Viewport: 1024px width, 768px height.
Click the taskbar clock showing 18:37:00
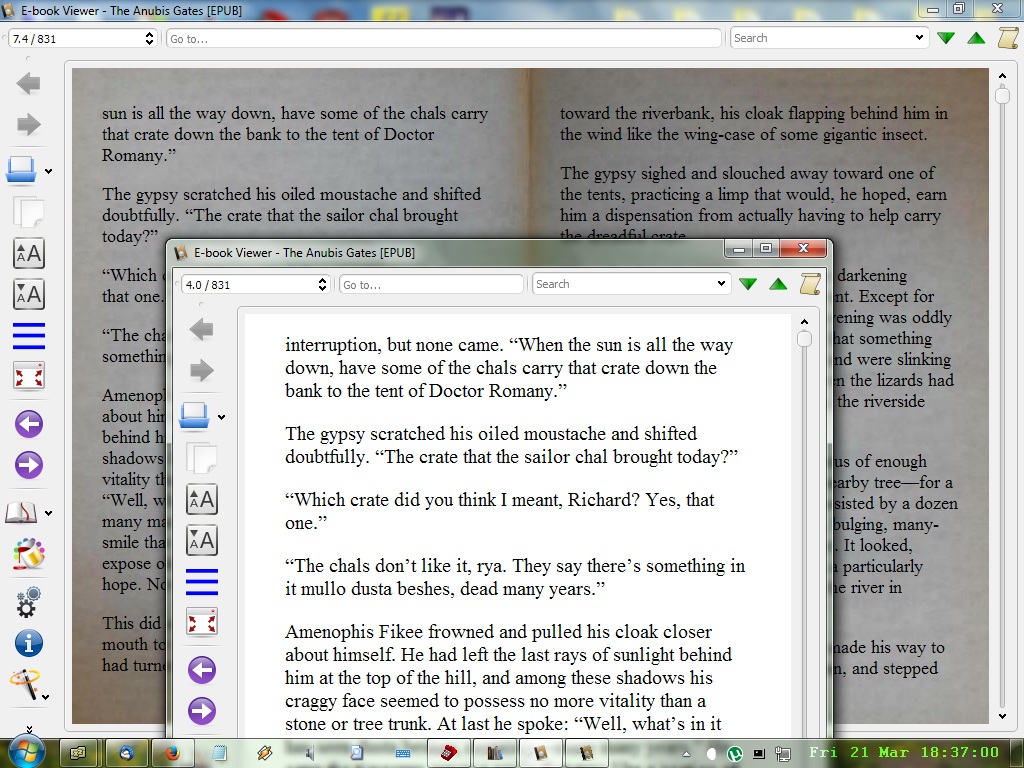point(904,752)
